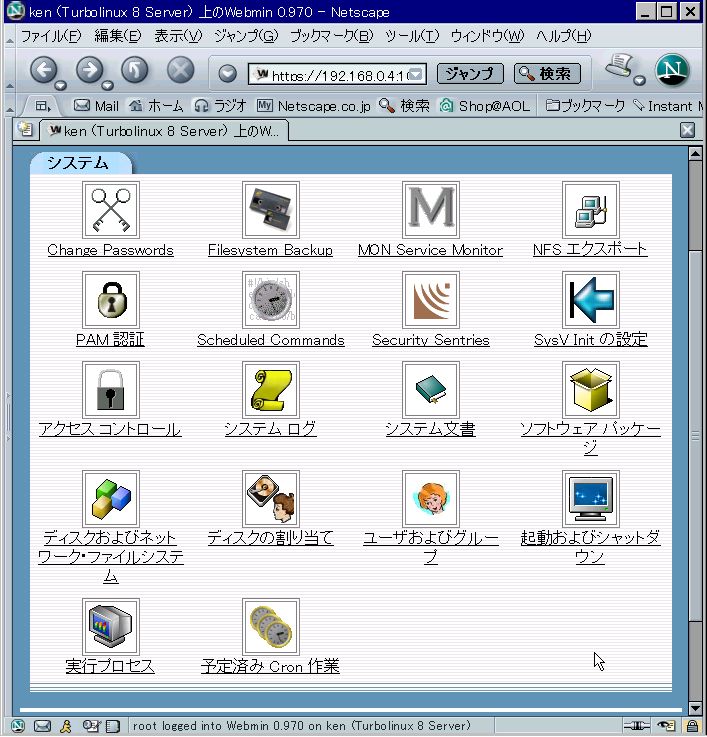Open the Address Book icon in the status bar
The width and height of the screenshot is (707, 737).
(112, 726)
